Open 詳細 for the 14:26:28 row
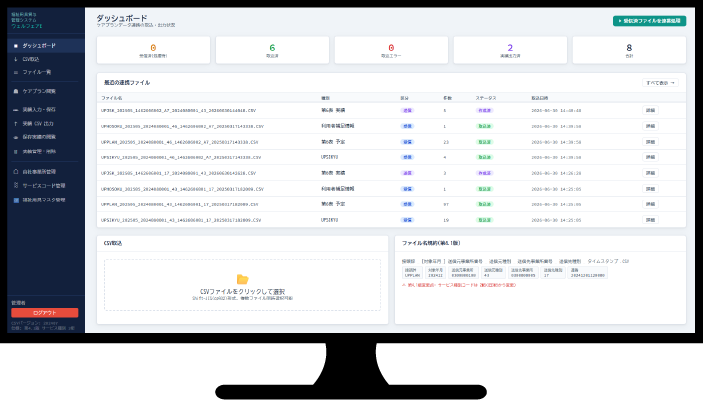 pos(650,173)
